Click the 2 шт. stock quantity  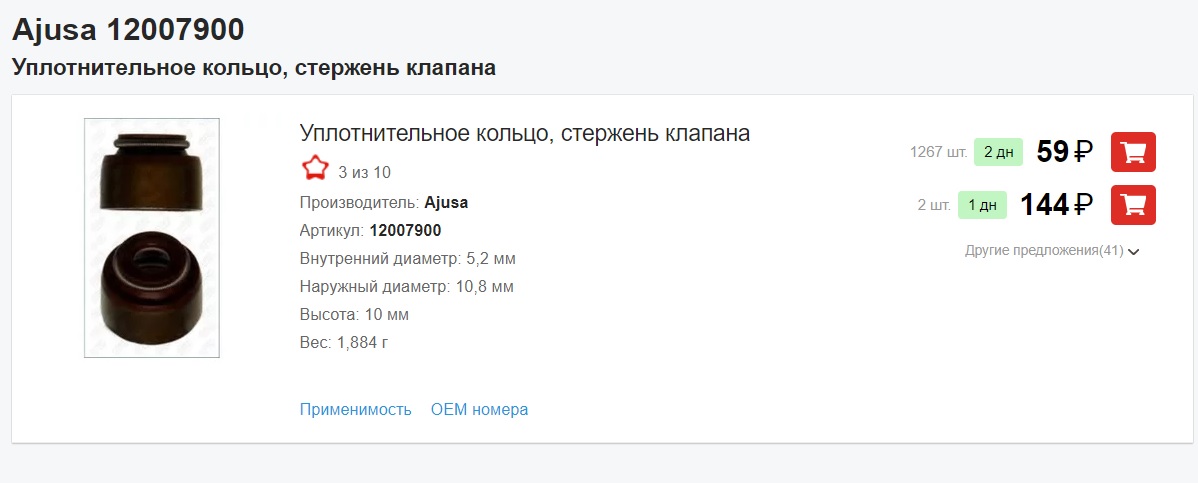[934, 206]
